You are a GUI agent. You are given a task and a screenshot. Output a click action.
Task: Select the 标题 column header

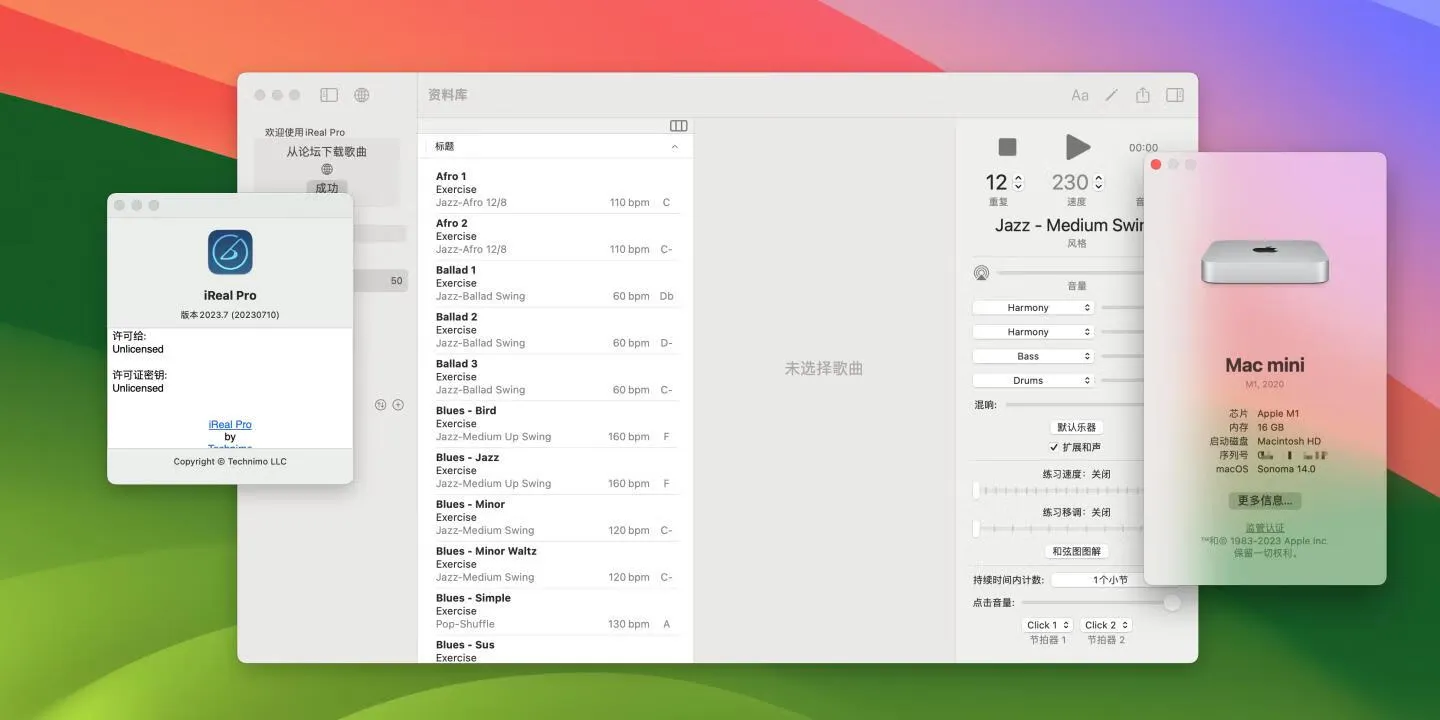(554, 146)
